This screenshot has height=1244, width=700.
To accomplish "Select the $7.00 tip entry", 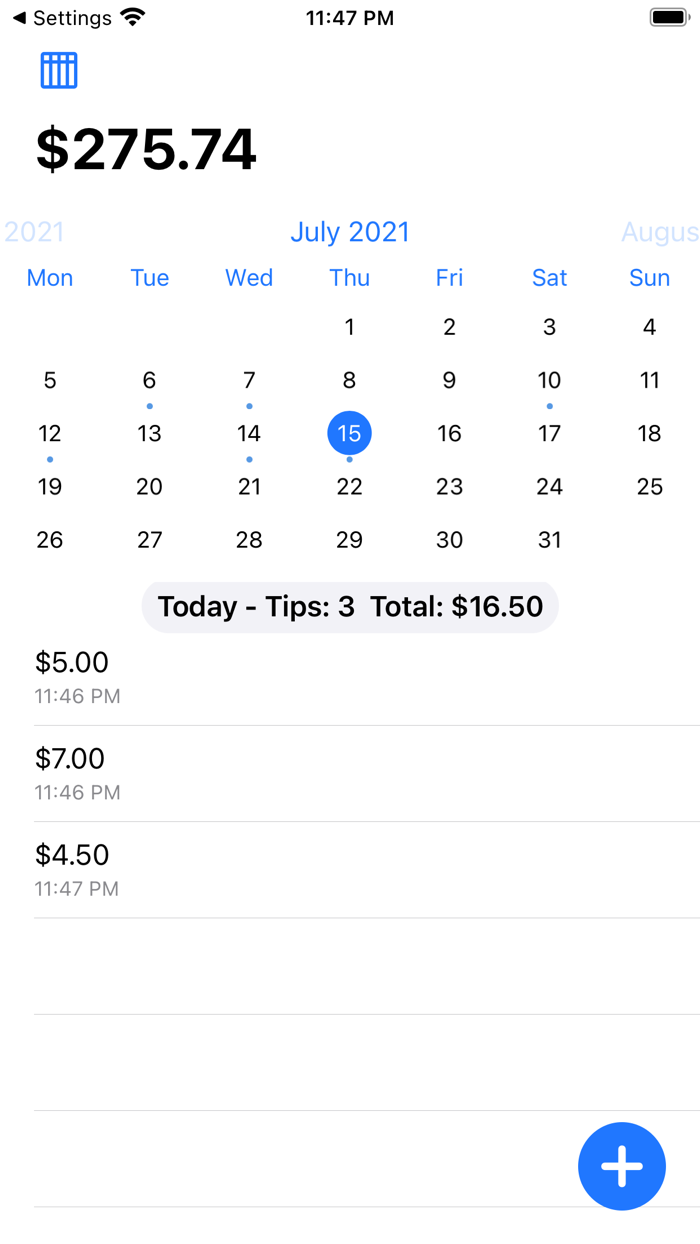I will [x=70, y=759].
